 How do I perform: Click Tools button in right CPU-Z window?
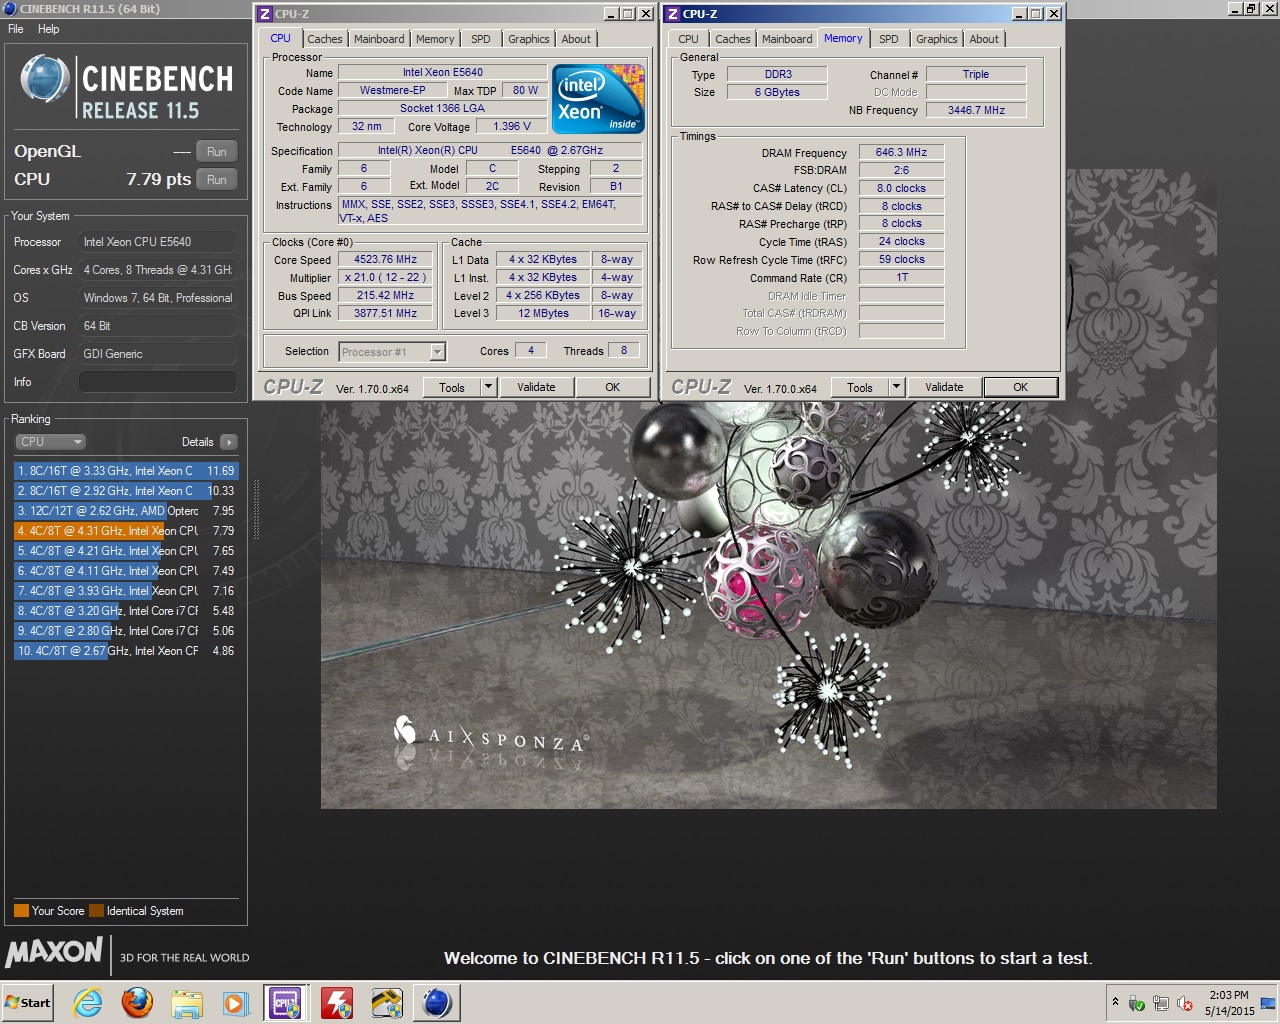pyautogui.click(x=860, y=387)
